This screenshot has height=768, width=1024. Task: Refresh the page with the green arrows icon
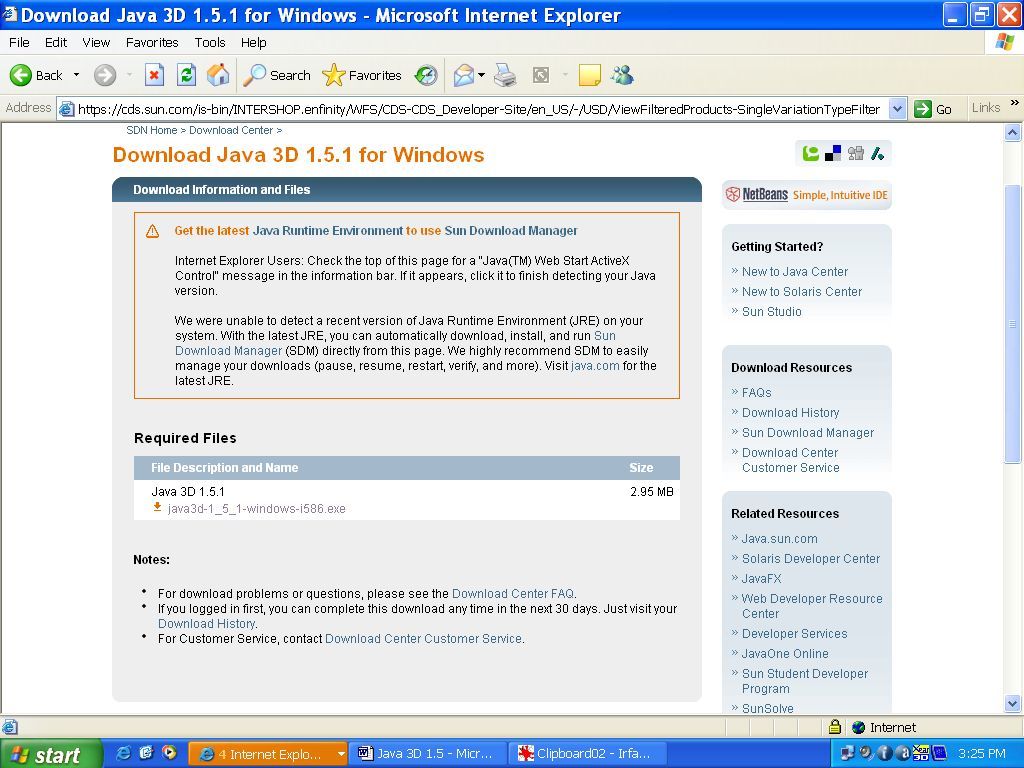[x=186, y=75]
